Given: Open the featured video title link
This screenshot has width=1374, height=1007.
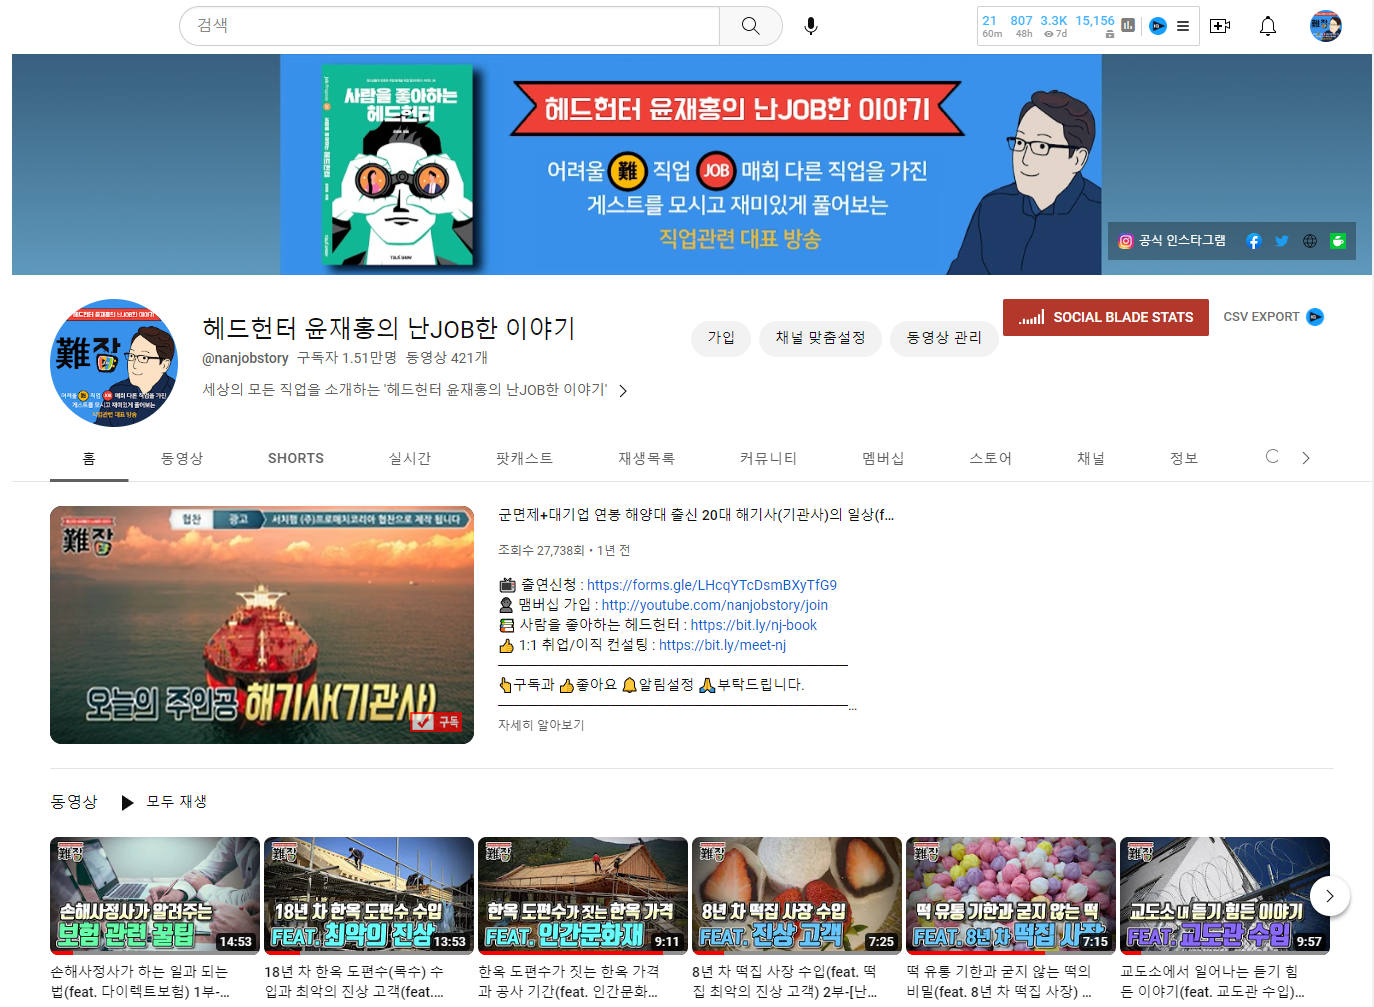Looking at the screenshot, I should tap(696, 515).
